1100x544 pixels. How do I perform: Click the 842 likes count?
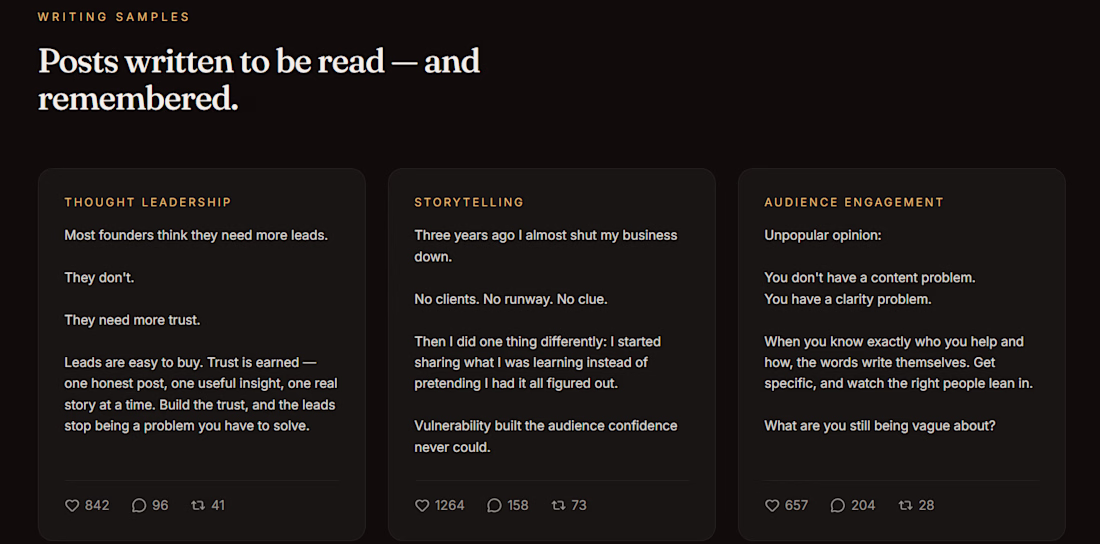pos(97,505)
